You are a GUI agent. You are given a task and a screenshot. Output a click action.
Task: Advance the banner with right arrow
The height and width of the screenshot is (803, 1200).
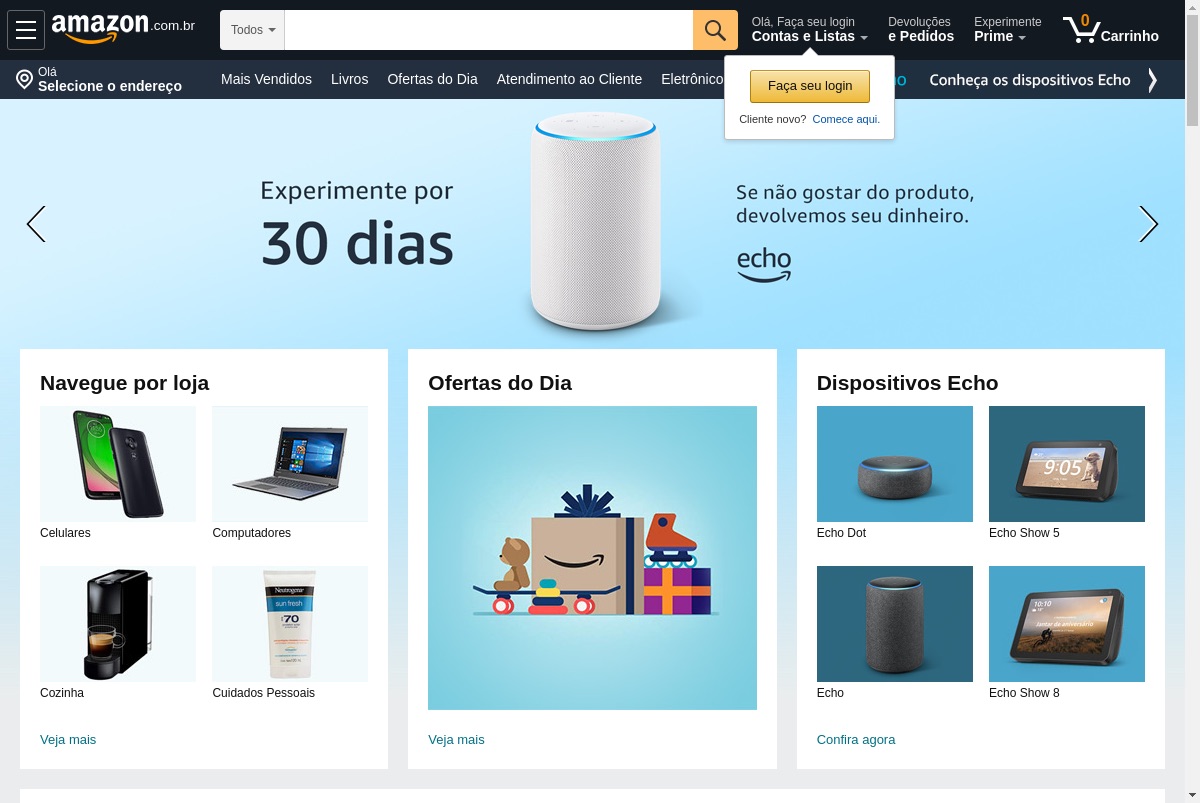click(1149, 224)
